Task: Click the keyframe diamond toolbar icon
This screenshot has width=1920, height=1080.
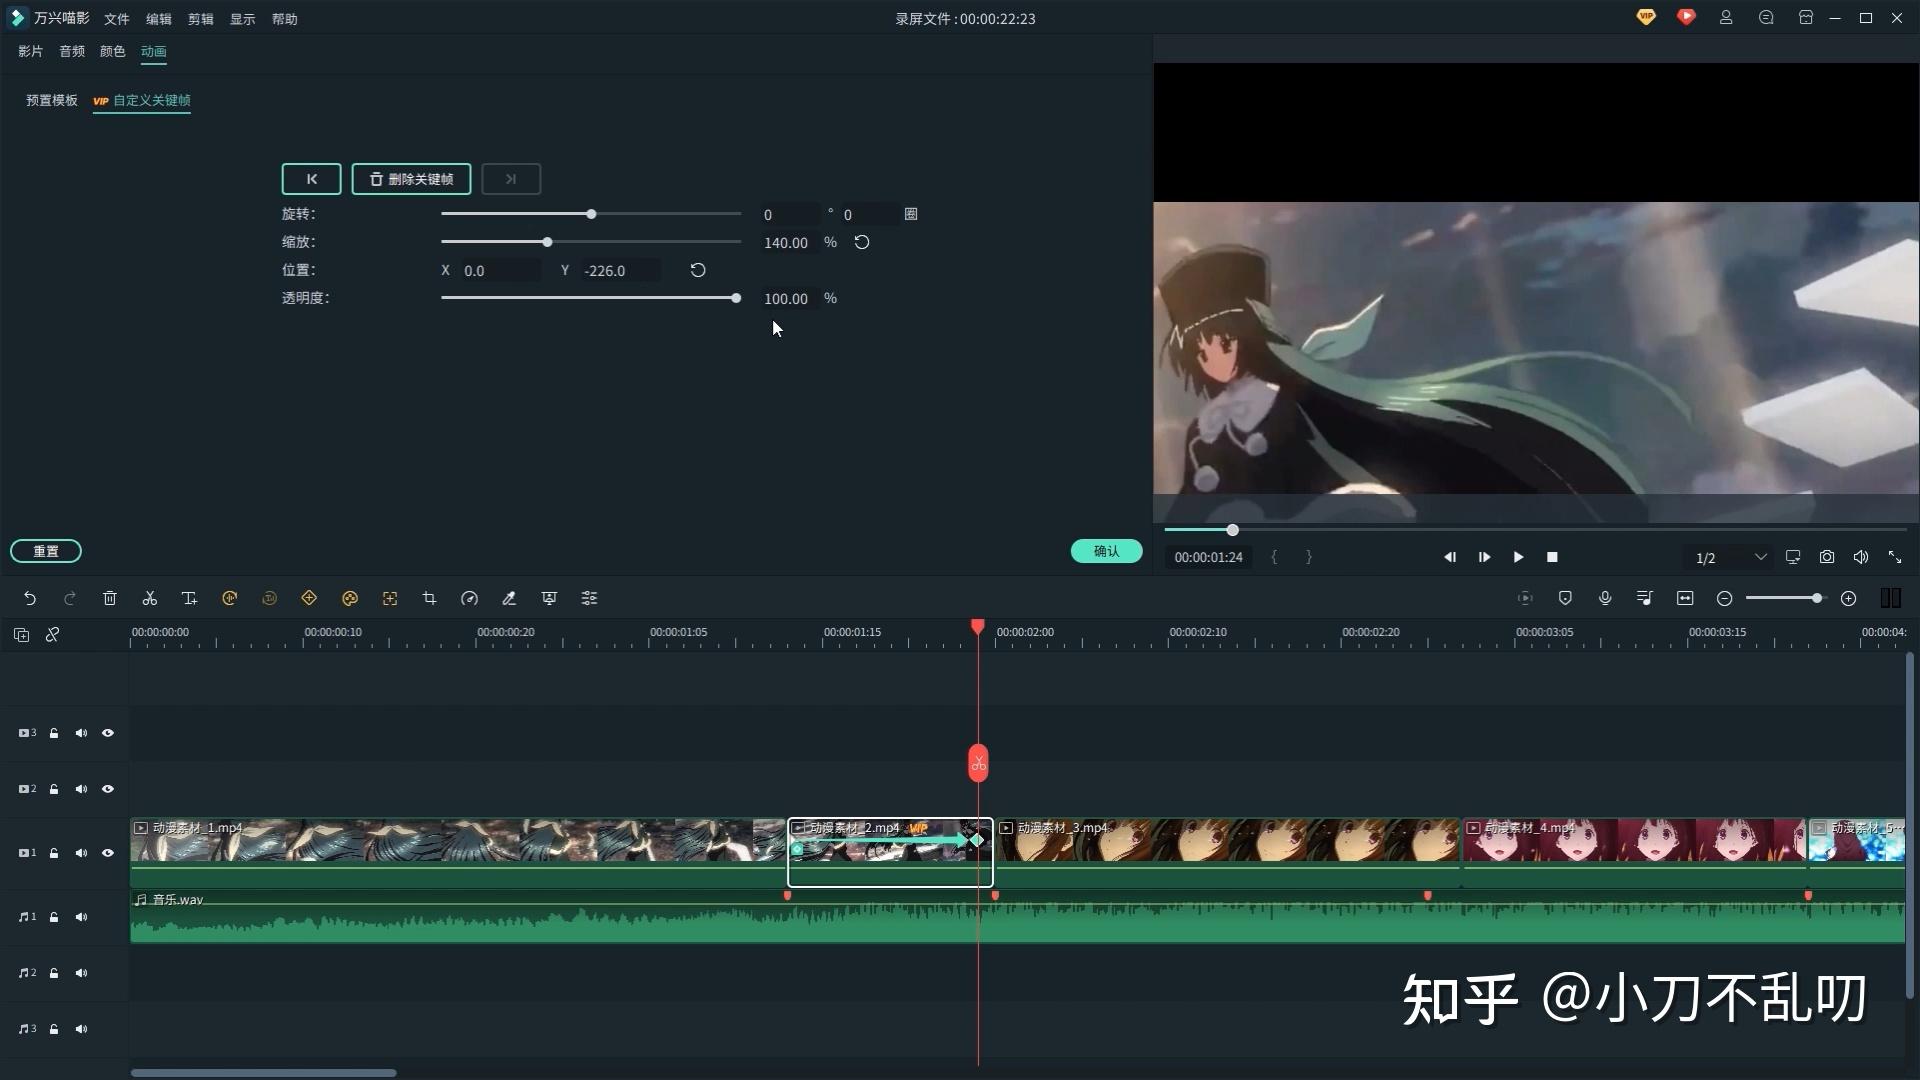Action: click(309, 598)
